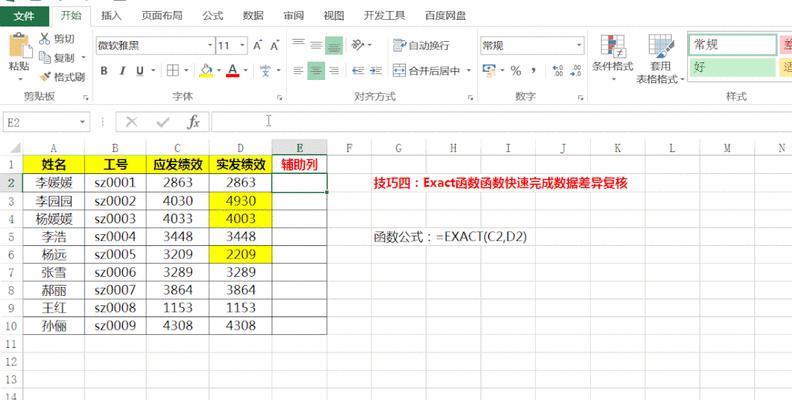Screen dimensions: 792x400
Task: Click the Insert Function fx icon
Action: coord(193,122)
